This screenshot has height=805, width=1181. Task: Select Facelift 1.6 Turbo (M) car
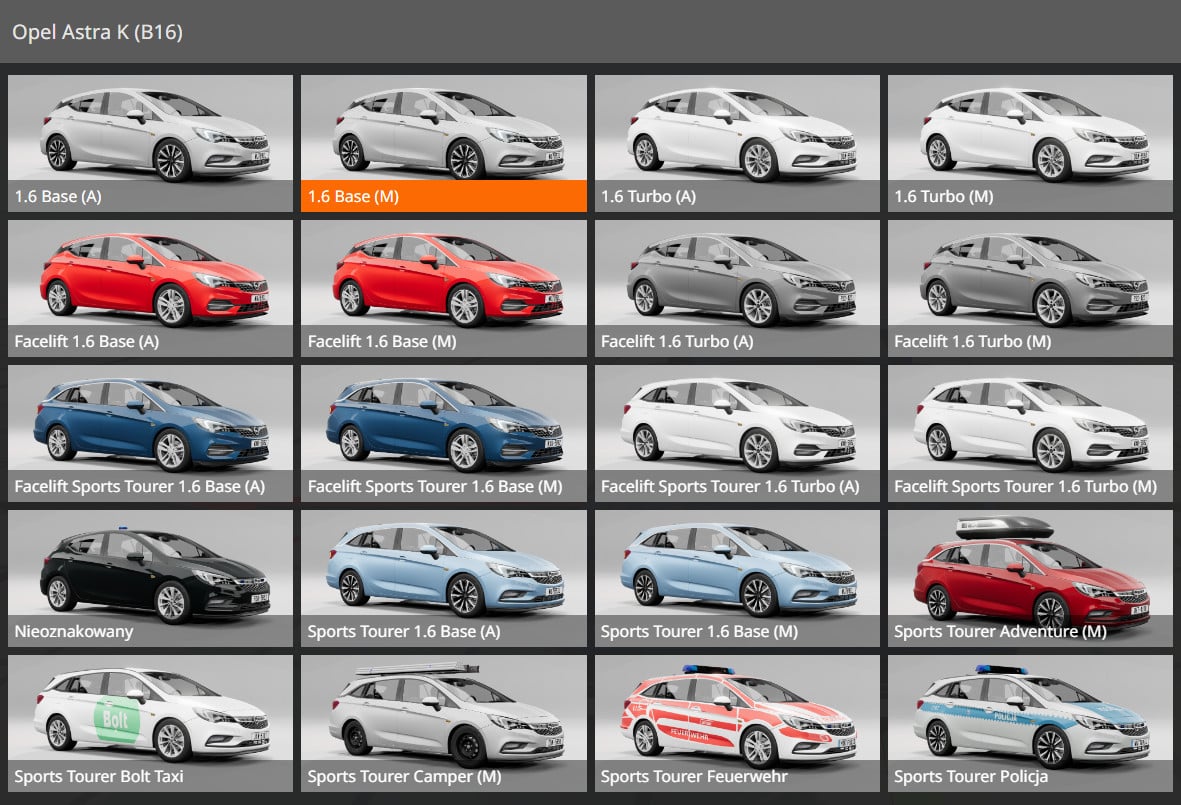click(x=1030, y=288)
